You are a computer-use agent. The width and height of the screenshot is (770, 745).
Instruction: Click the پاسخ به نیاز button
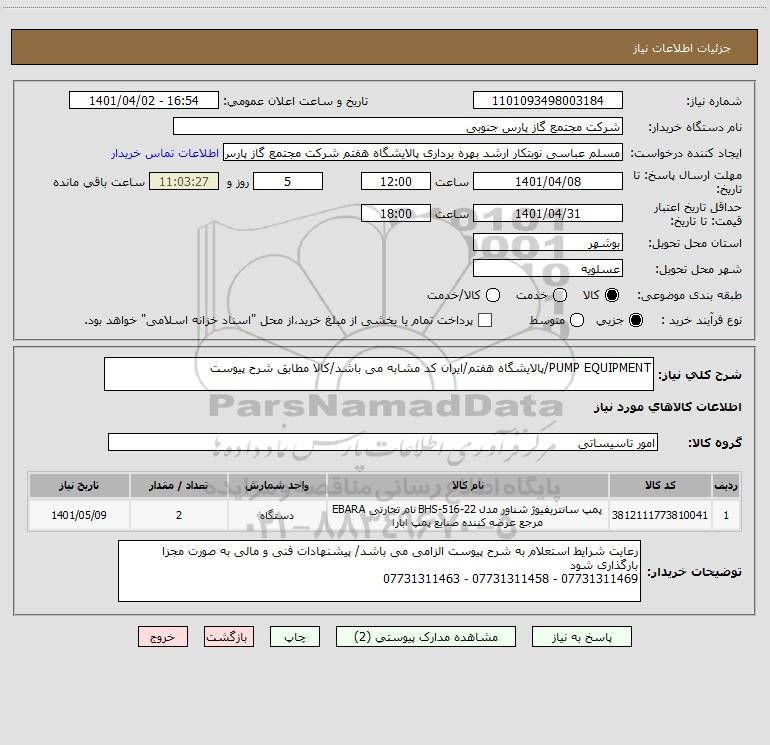click(582, 637)
